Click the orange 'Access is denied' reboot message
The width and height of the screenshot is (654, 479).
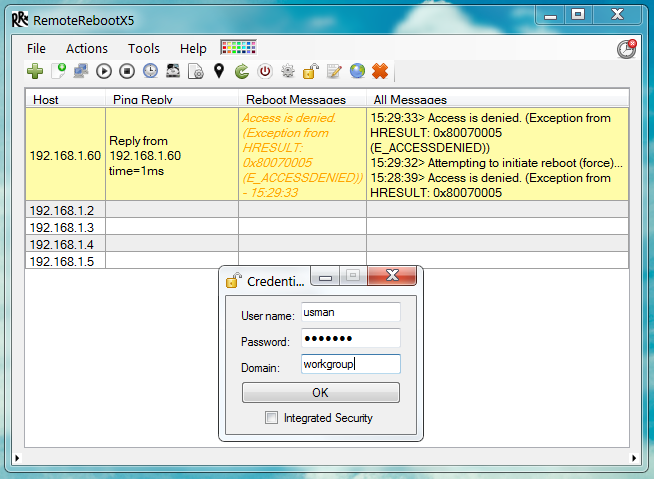(x=302, y=155)
